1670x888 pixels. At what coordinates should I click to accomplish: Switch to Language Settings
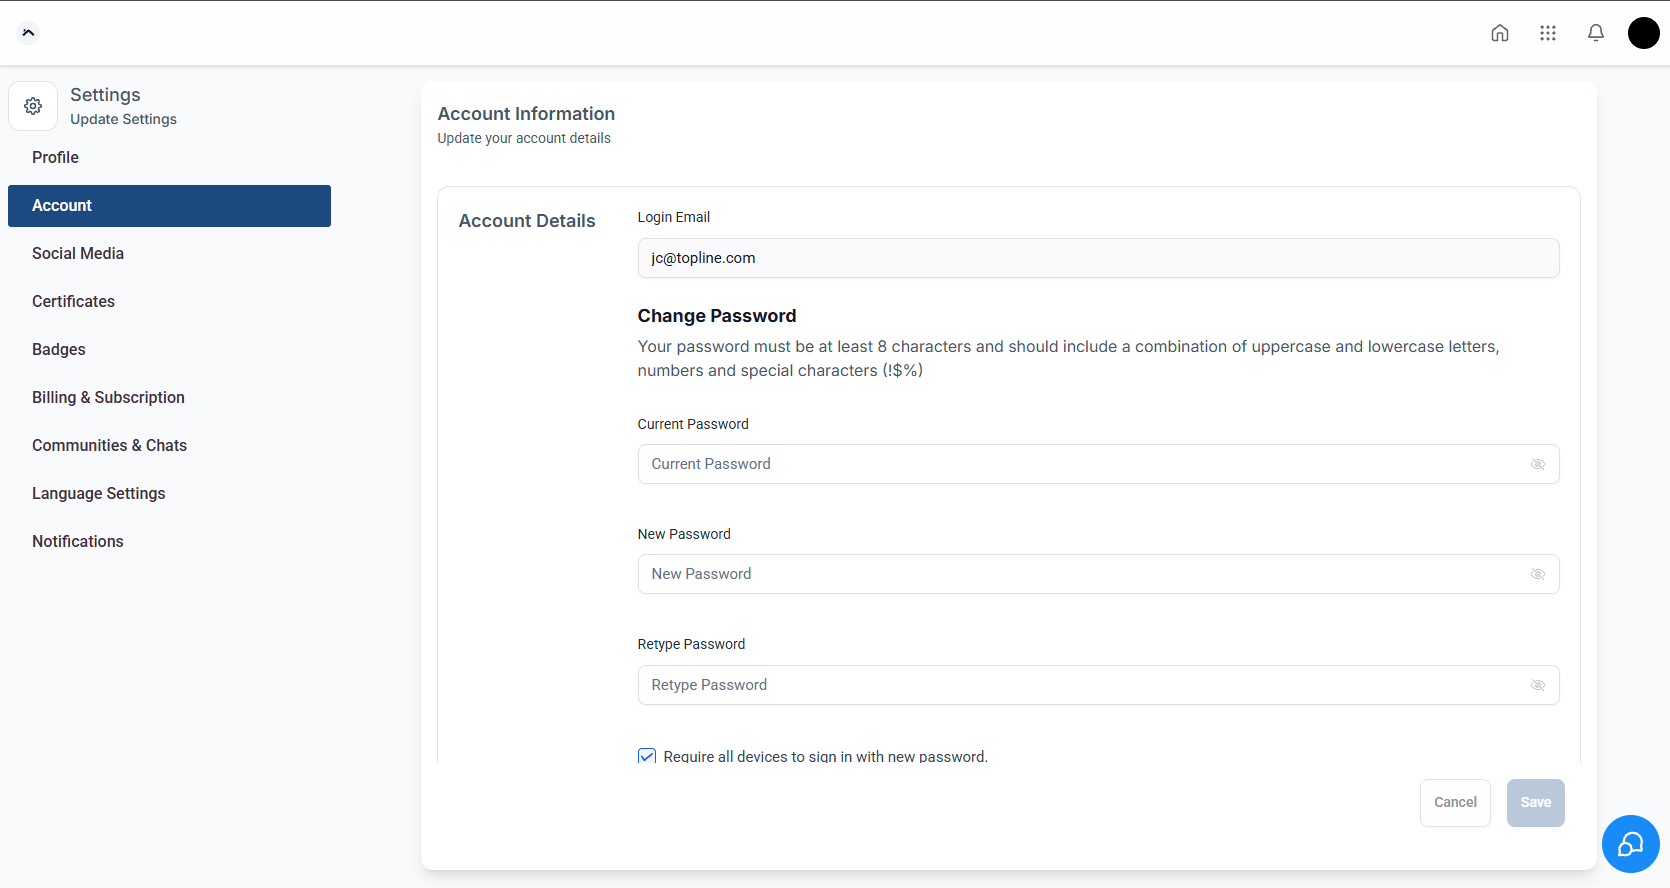coord(98,493)
